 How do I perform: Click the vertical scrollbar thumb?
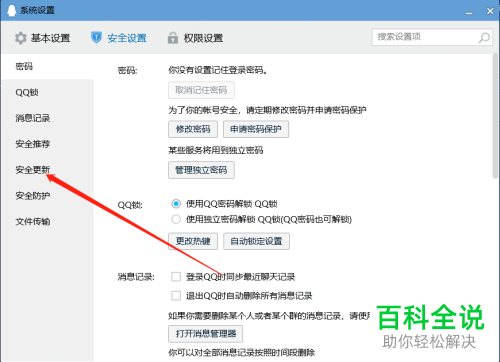point(495,117)
